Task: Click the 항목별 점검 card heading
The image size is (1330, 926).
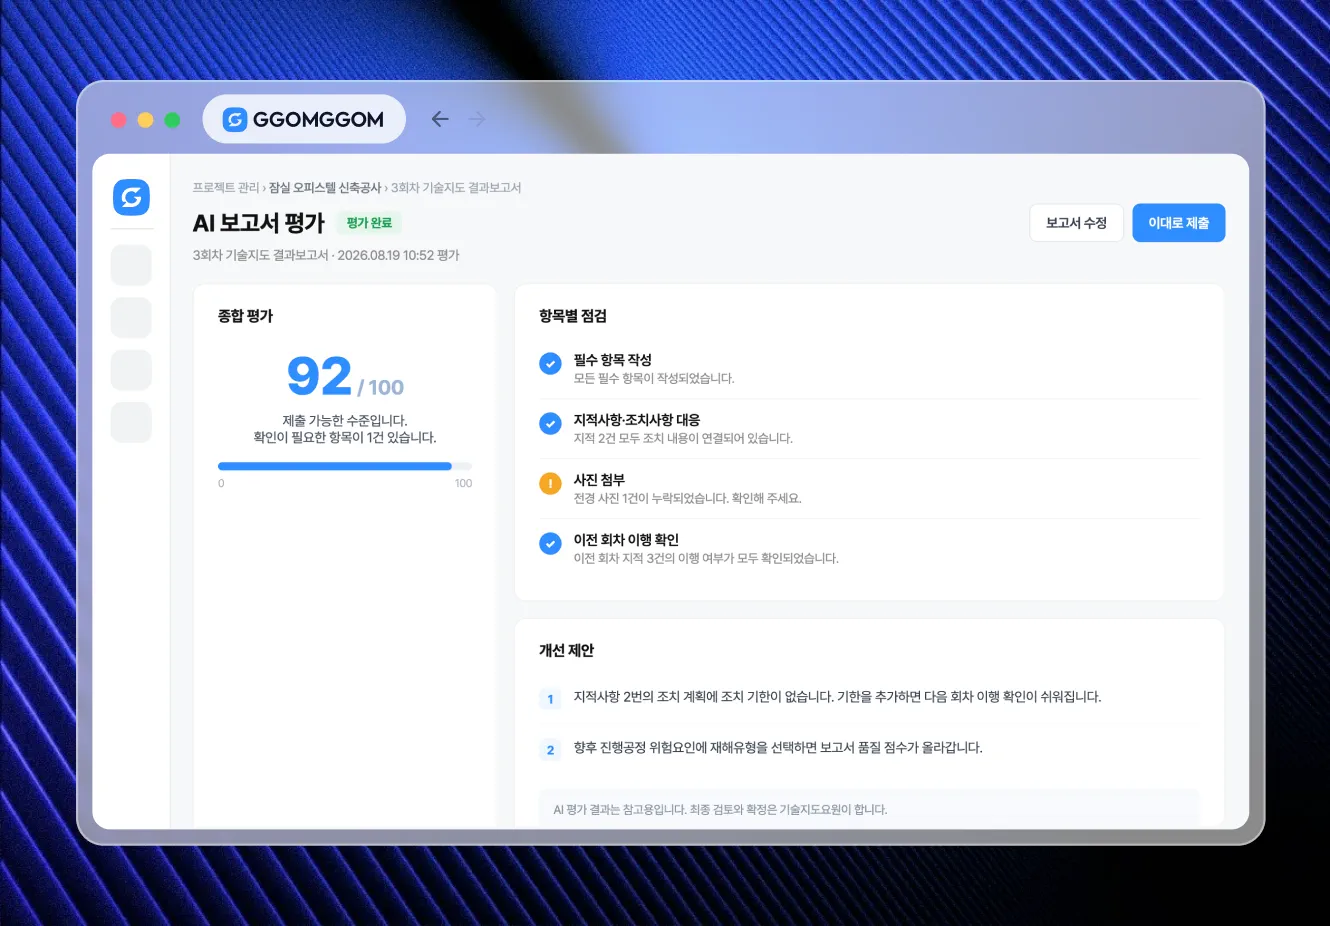Action: (x=573, y=316)
